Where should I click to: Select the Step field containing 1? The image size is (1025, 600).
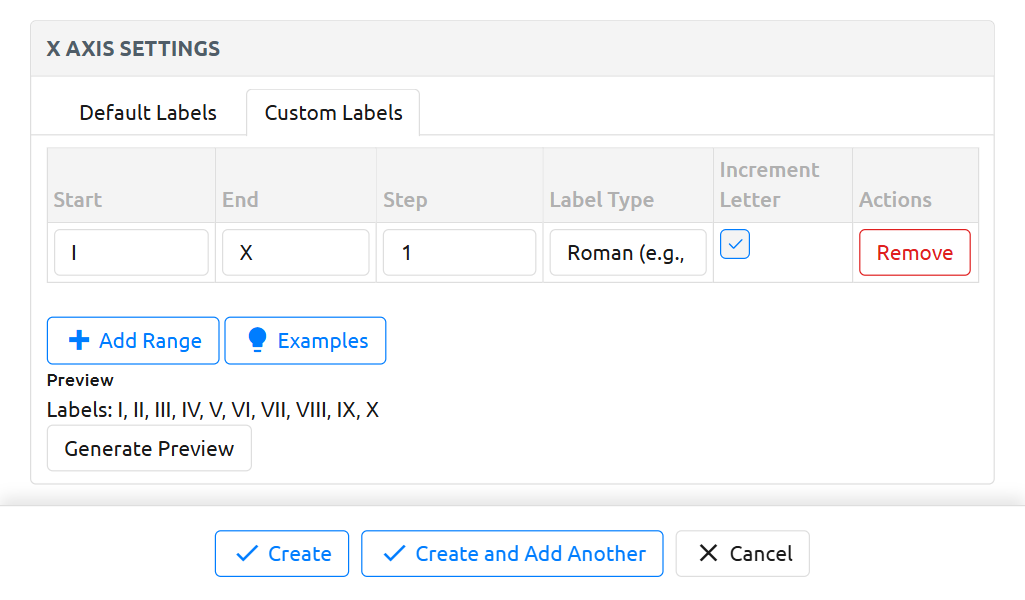point(459,253)
